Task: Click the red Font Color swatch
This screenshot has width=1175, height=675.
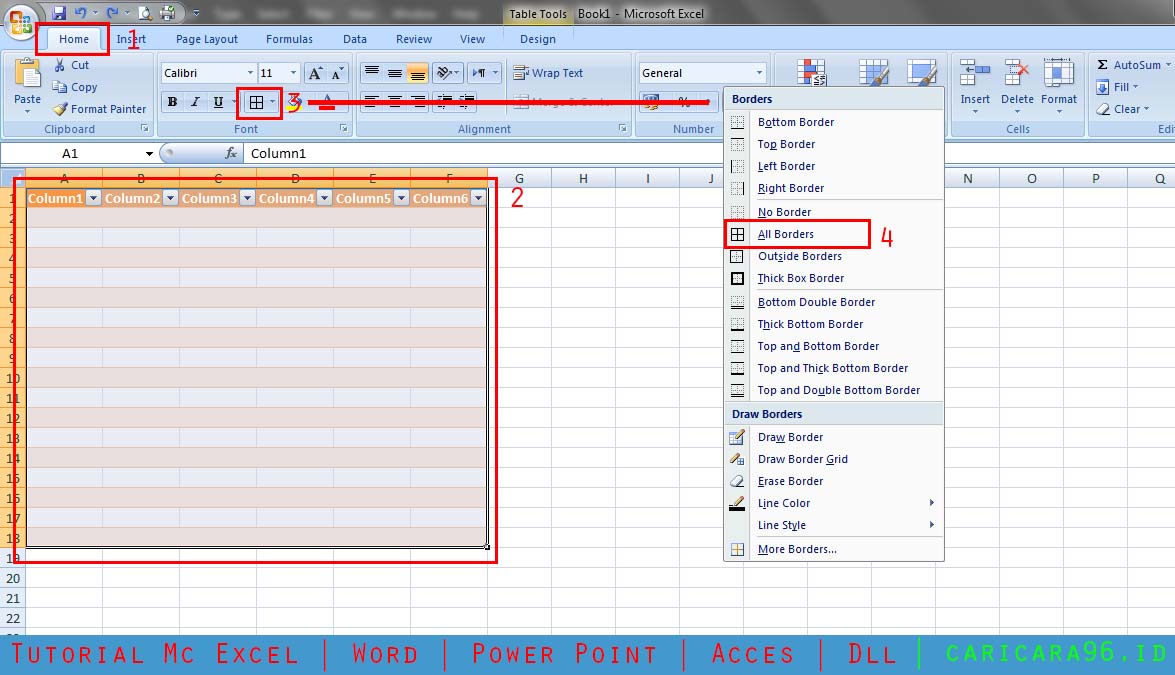Action: 325,101
